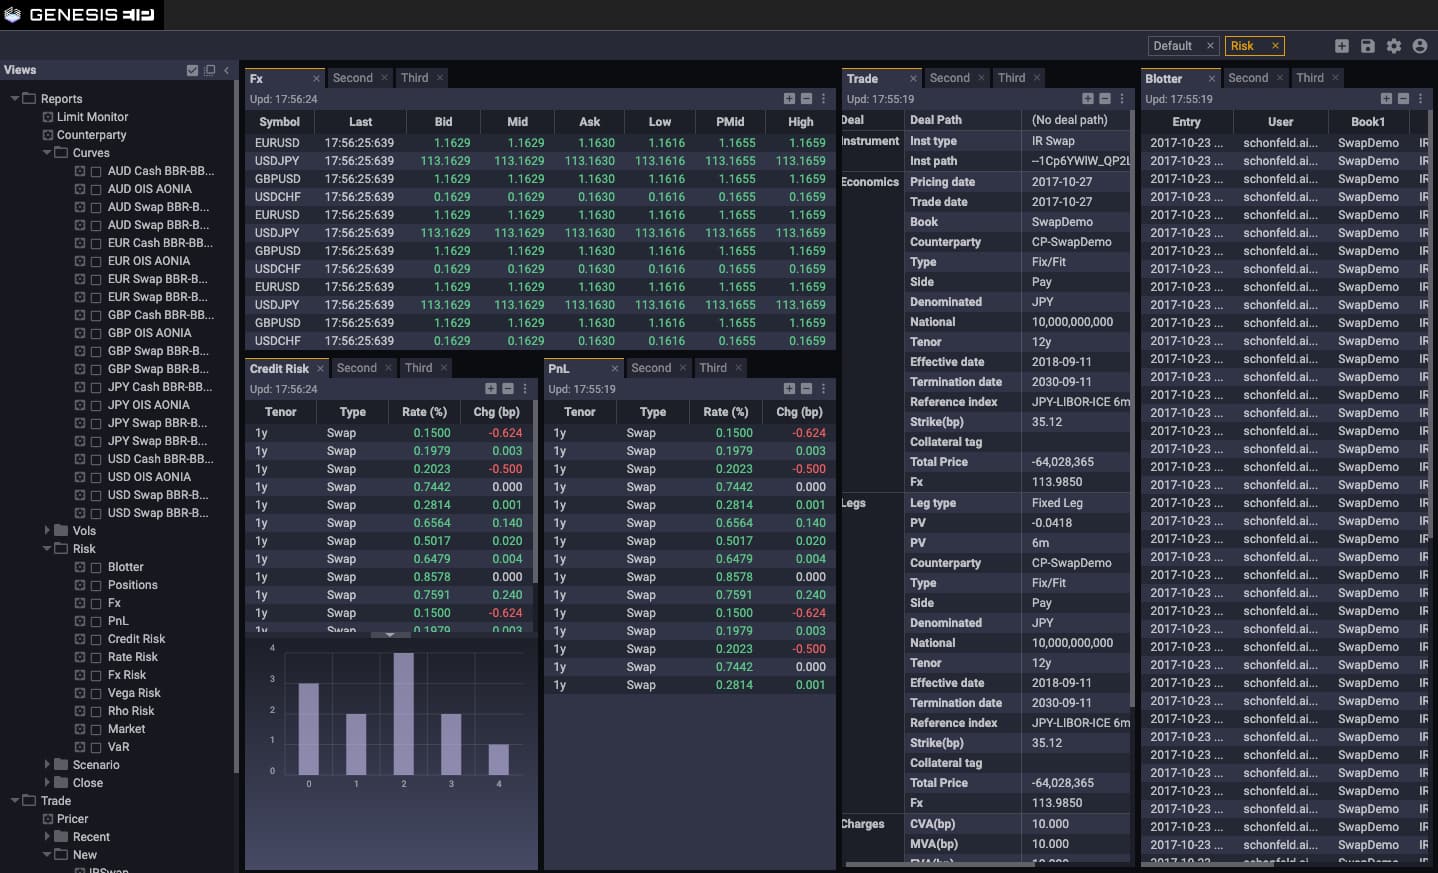Enable the VaR view checkbox

(96, 747)
